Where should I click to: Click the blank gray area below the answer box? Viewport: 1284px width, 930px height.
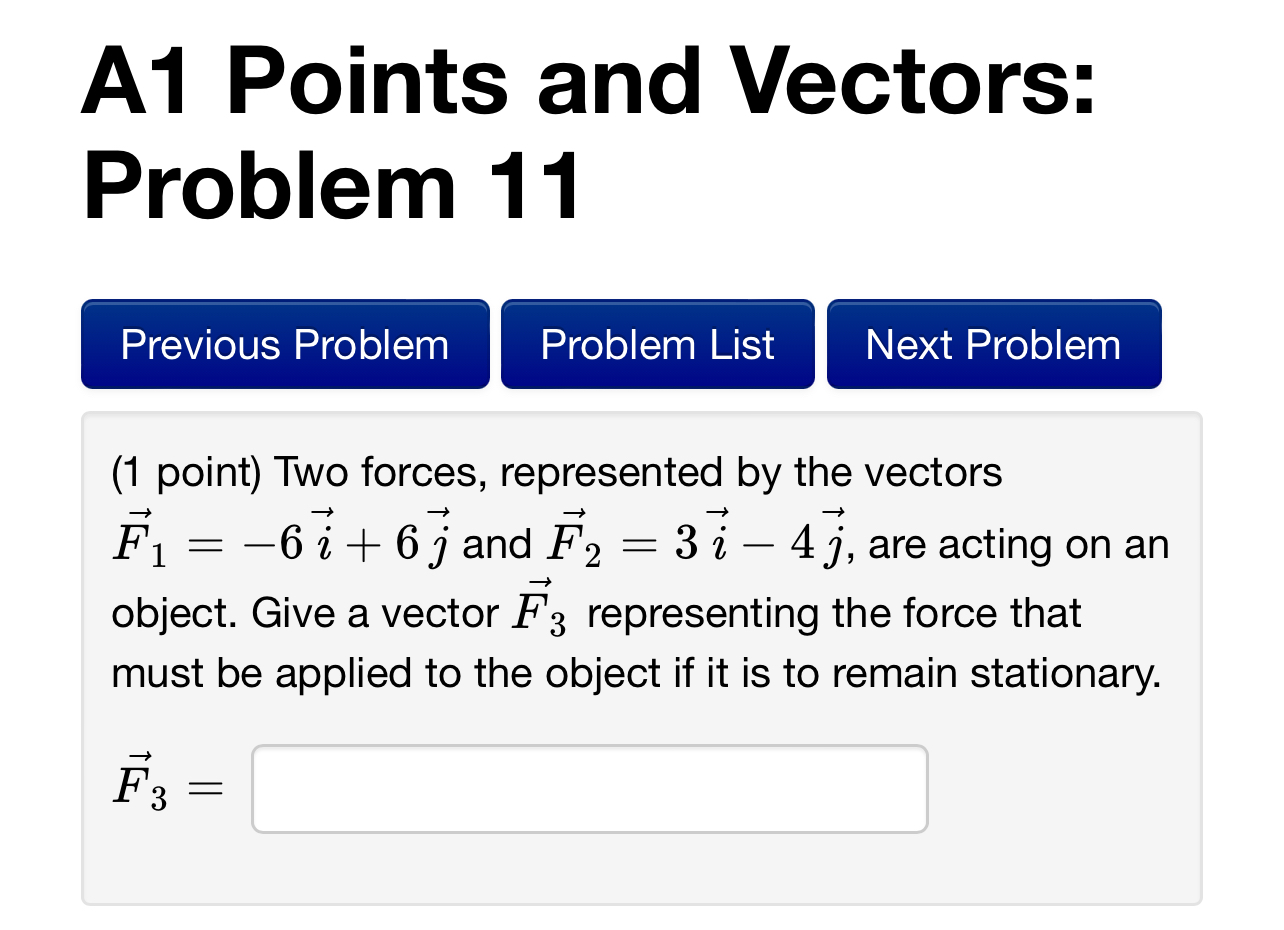click(x=640, y=868)
